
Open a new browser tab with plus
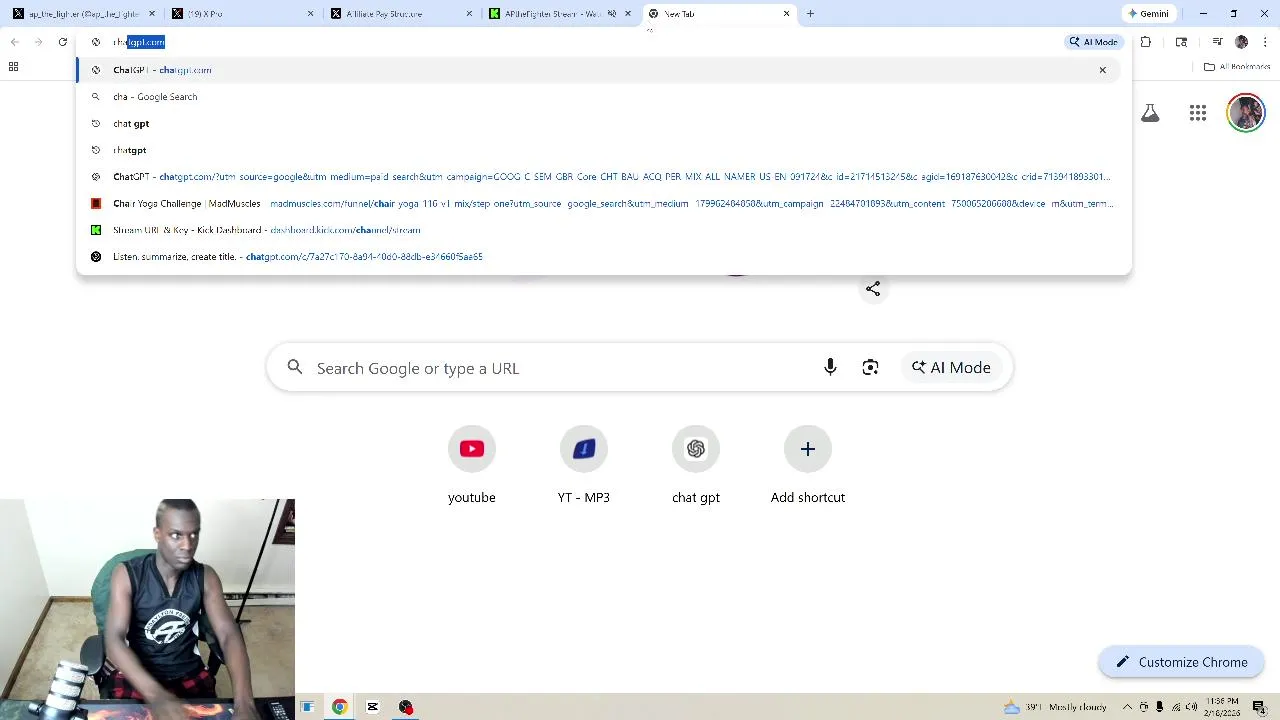click(x=810, y=14)
